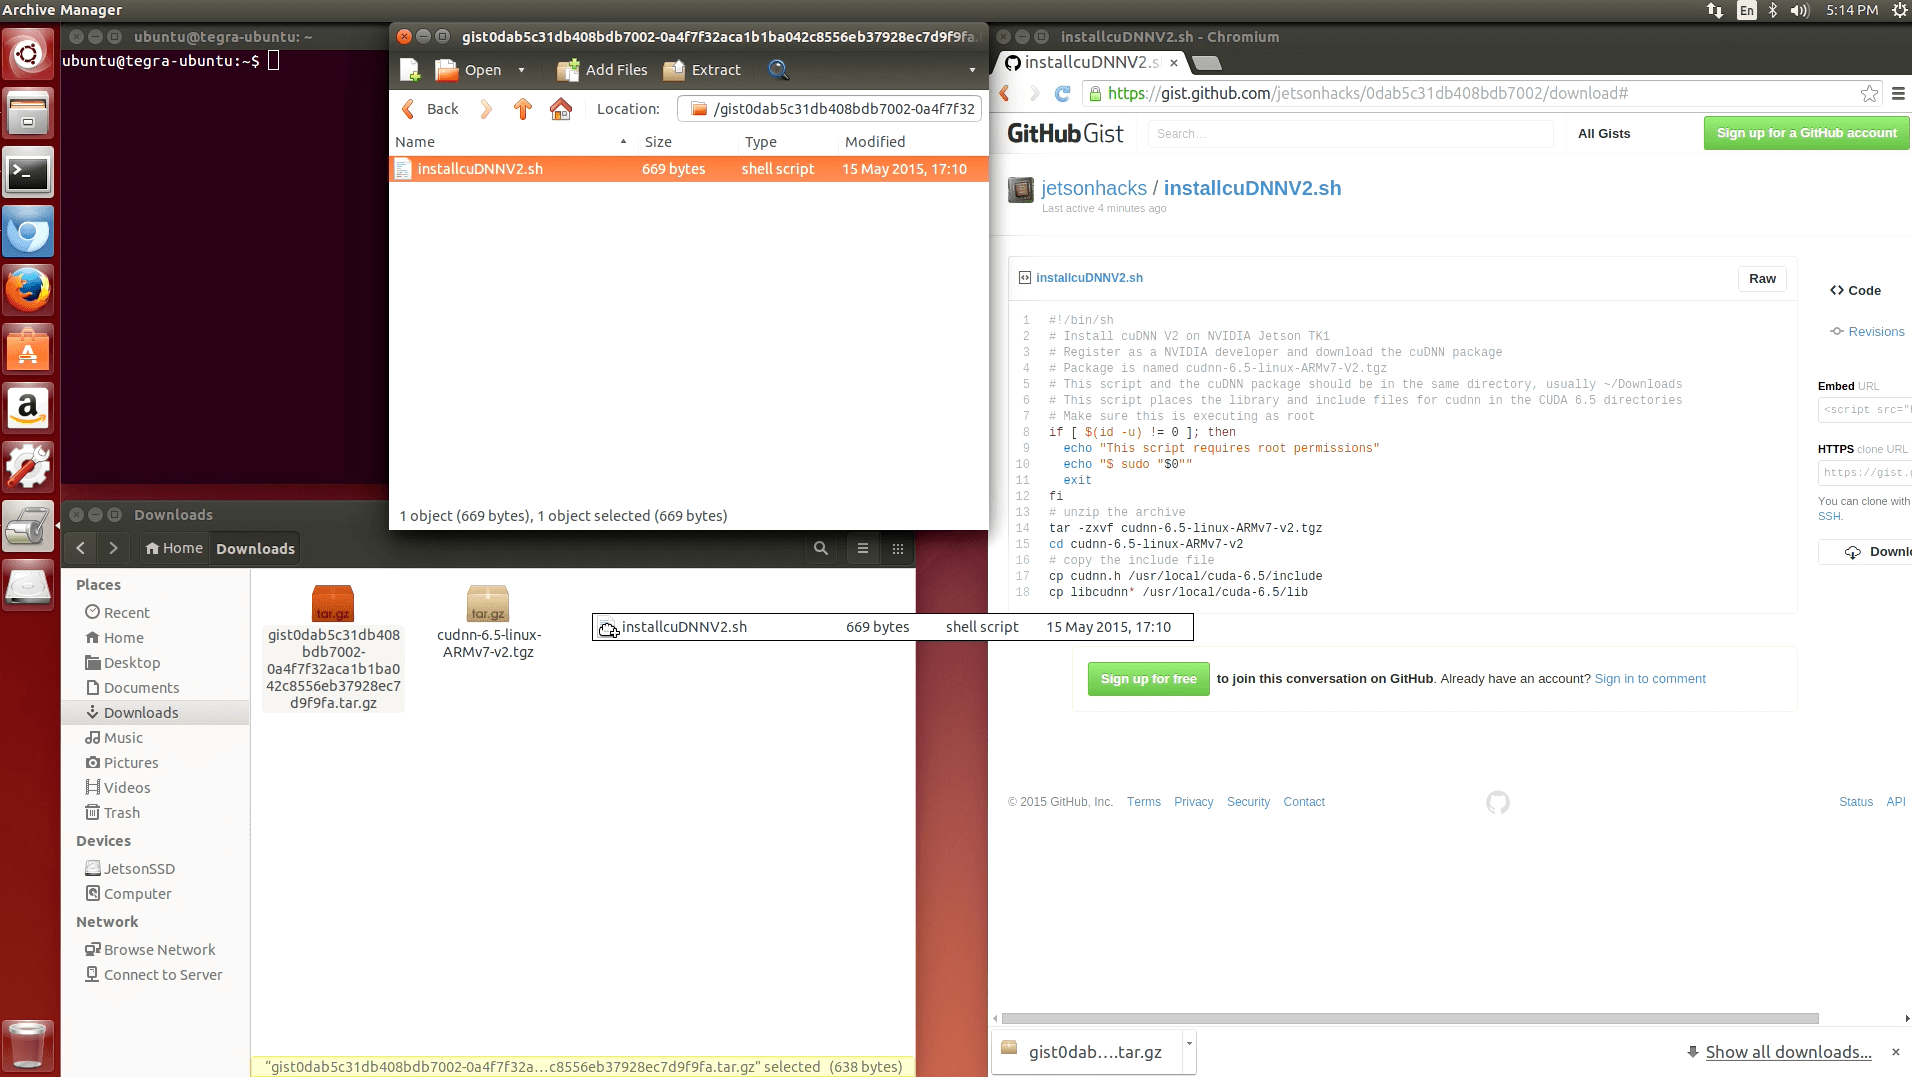The width and height of the screenshot is (1912, 1077).
Task: Bookmark this page with the star icon
Action: point(1868,94)
